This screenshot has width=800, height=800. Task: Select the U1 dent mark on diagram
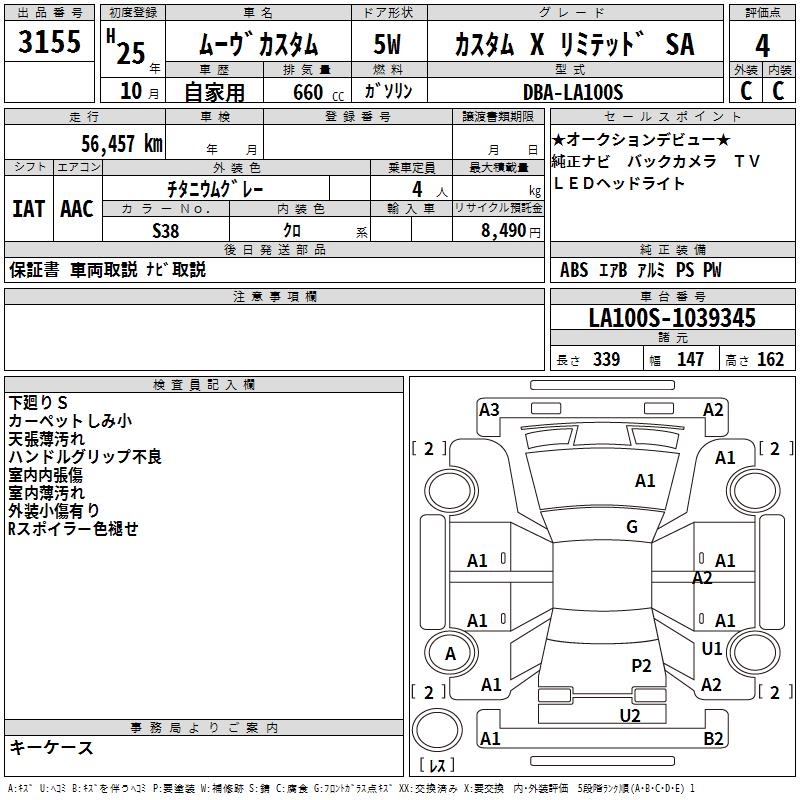pos(712,649)
